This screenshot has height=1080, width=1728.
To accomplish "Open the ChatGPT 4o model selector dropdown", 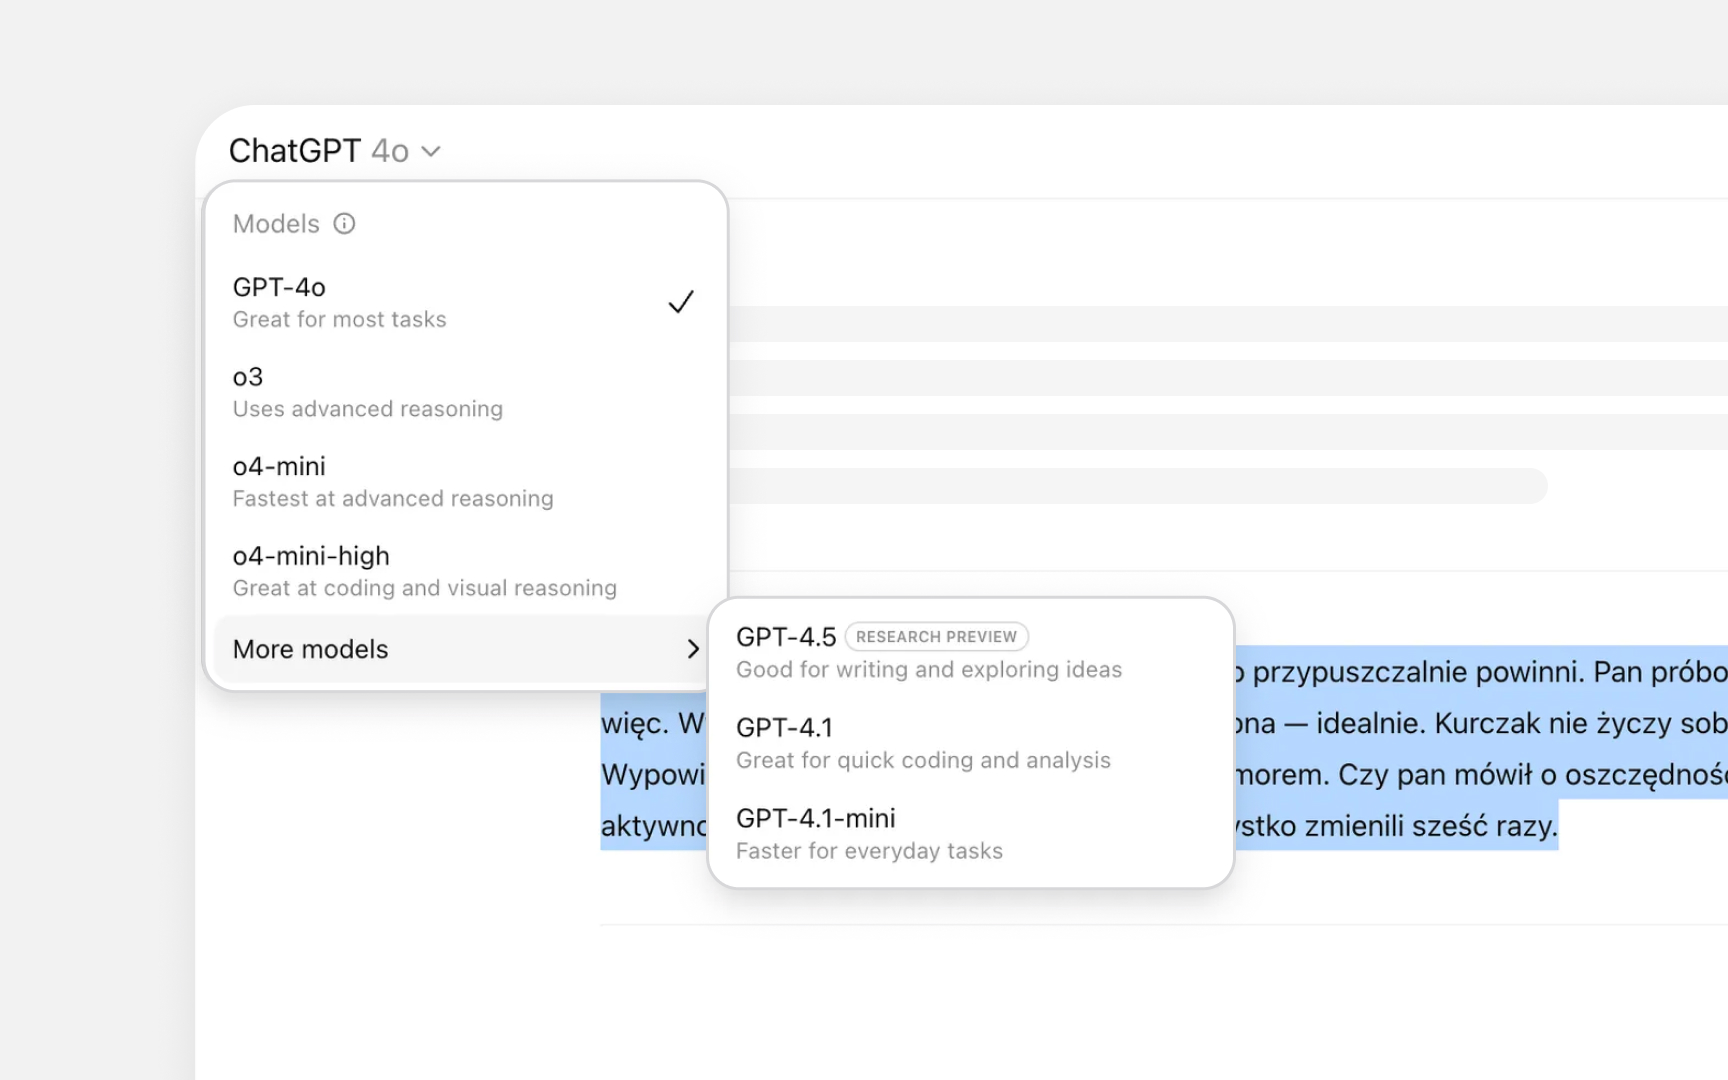I will click(x=335, y=151).
